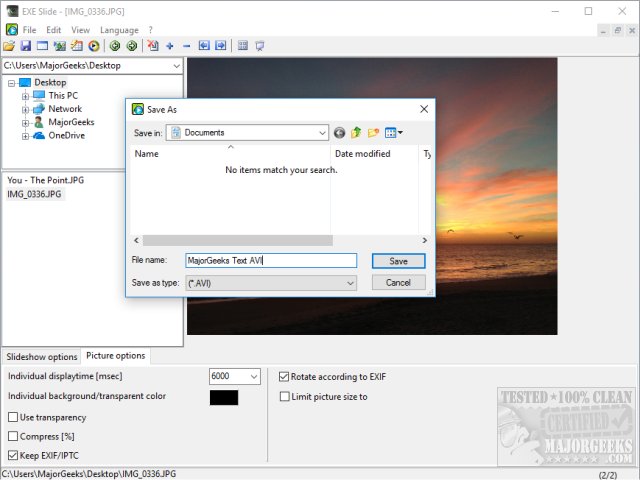The image size is (640, 480).
Task: Expand the This PC tree node
Action: click(x=25, y=96)
